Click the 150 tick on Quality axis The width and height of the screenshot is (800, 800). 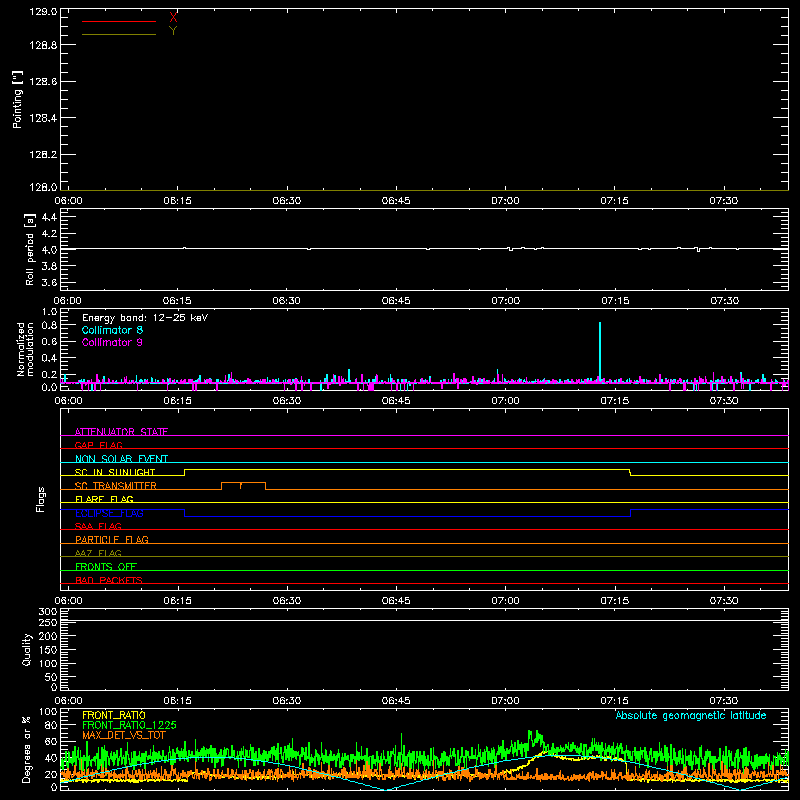click(x=47, y=650)
